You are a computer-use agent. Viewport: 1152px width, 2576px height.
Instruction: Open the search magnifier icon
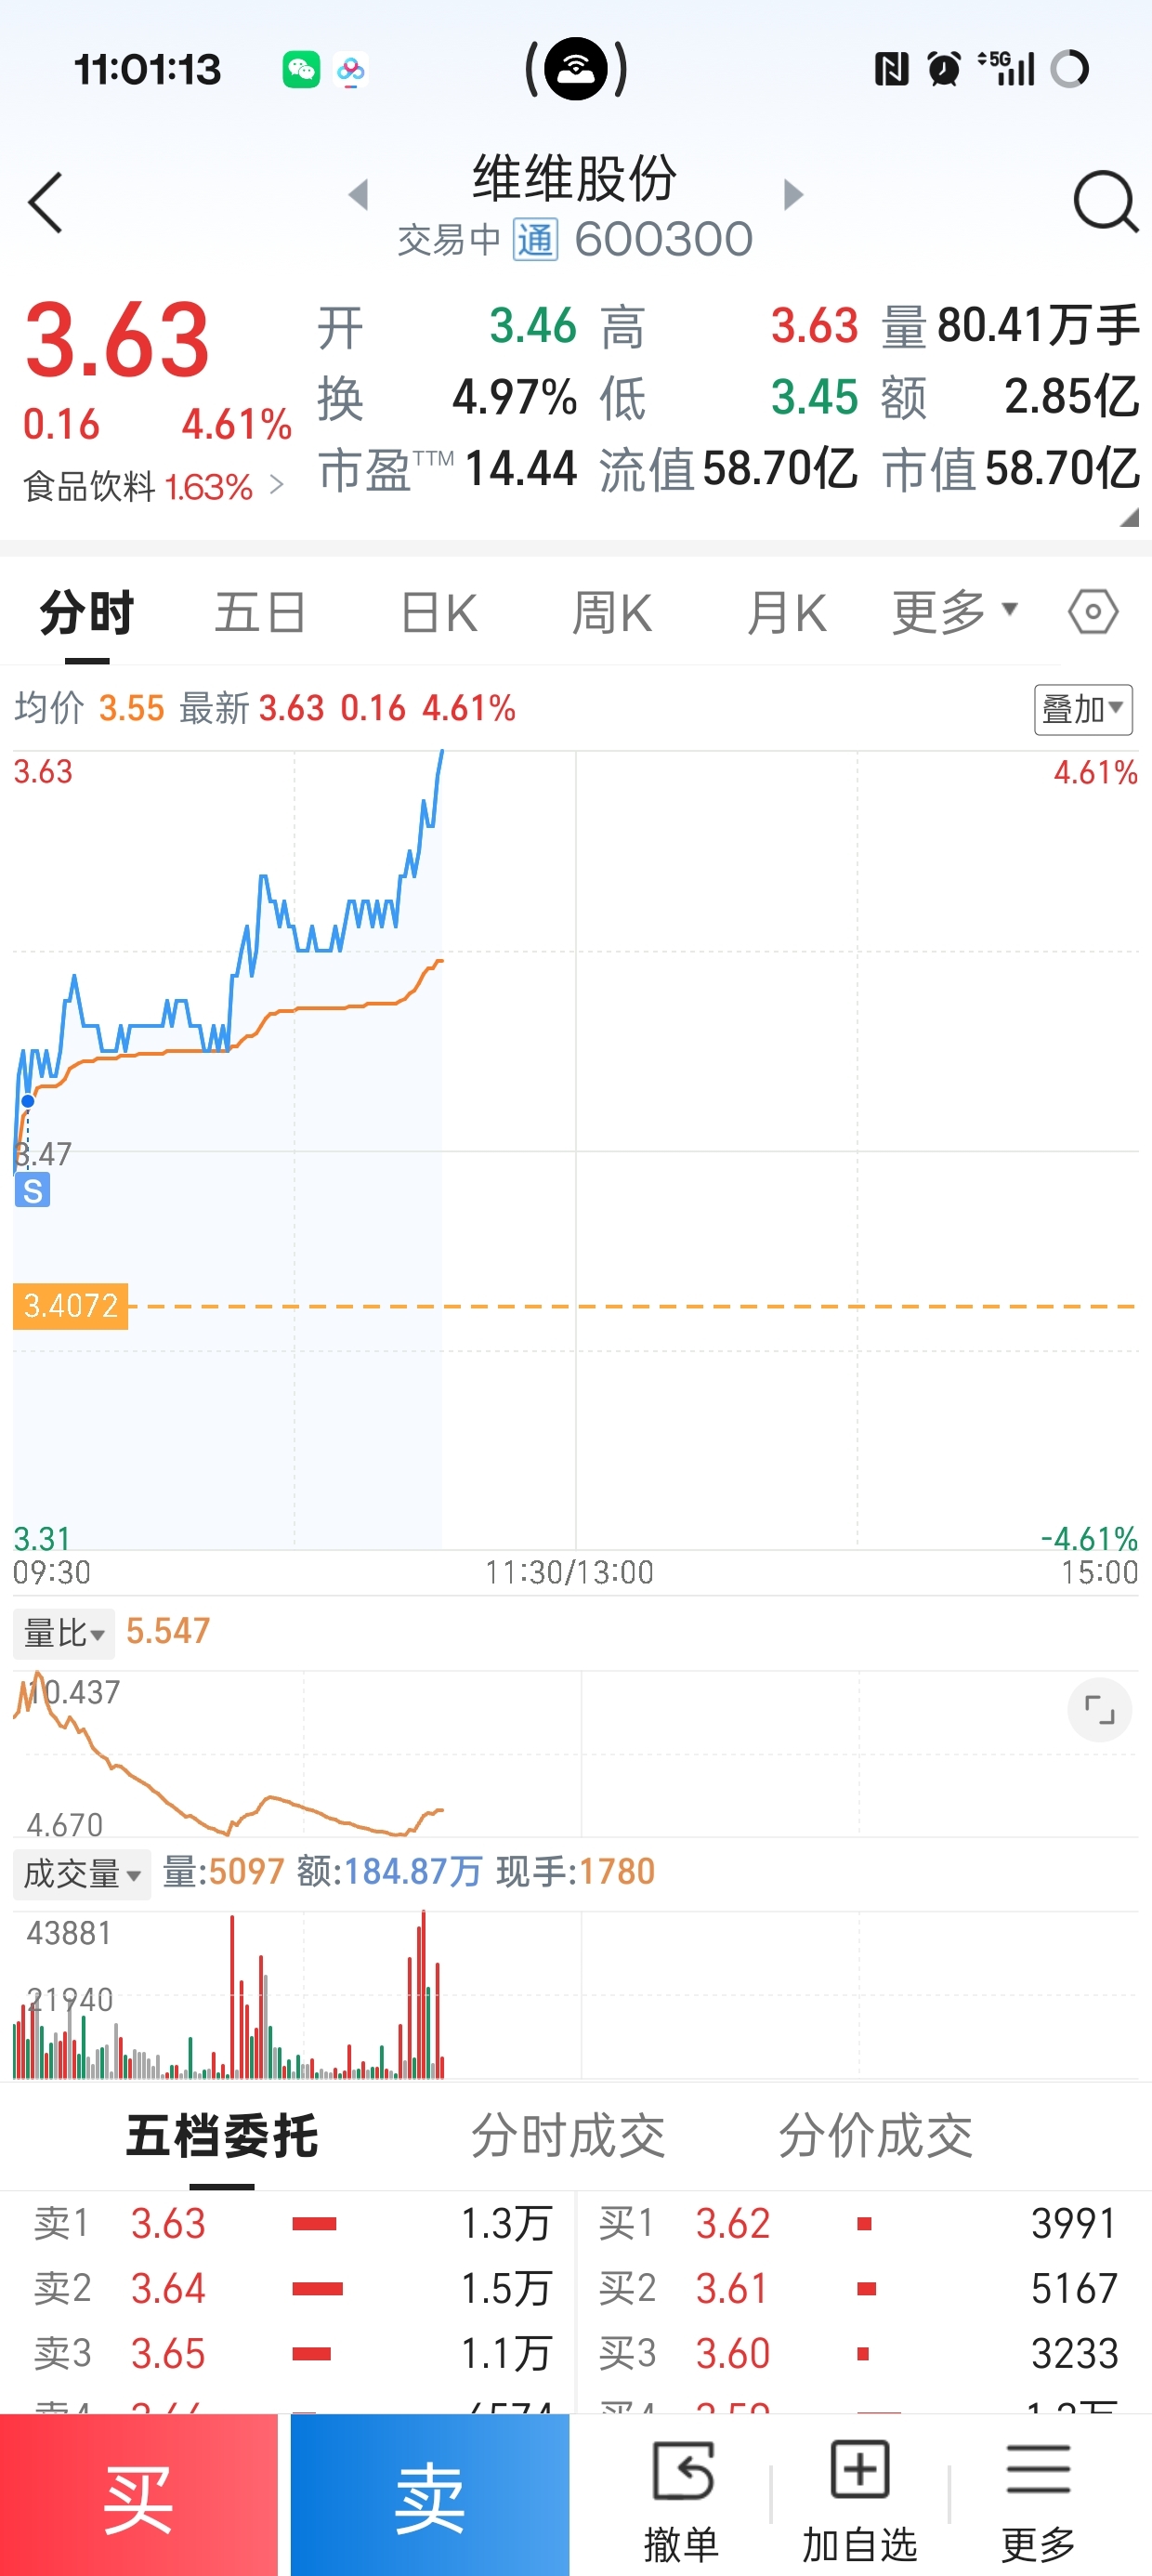coord(1104,202)
